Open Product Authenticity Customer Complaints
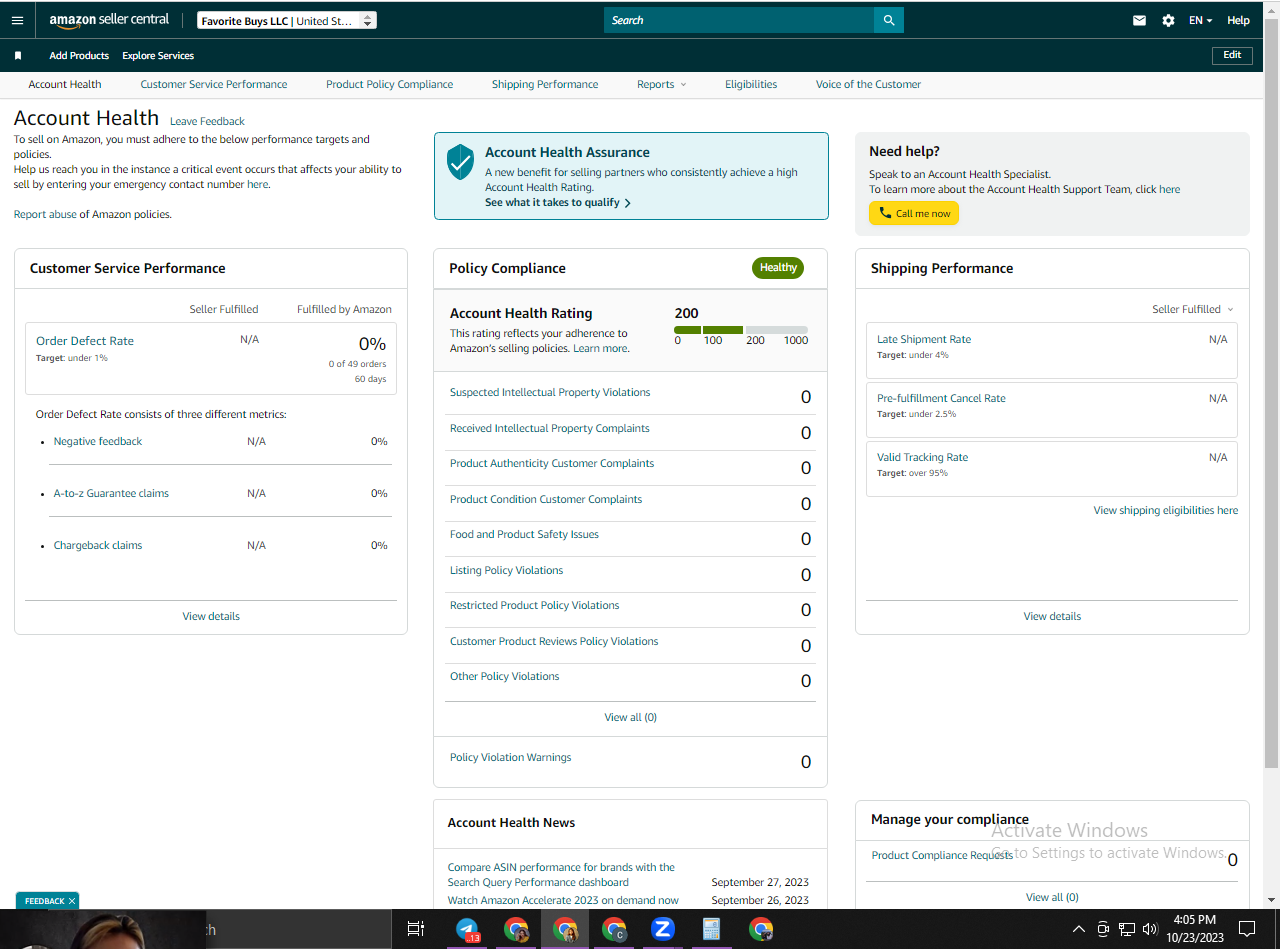The image size is (1280, 949). click(552, 463)
